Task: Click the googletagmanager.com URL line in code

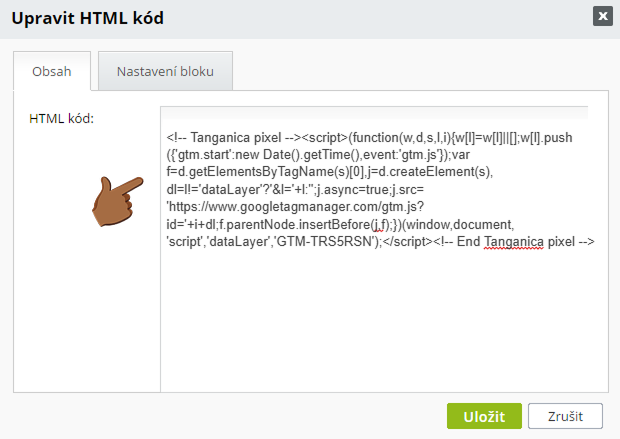Action: [295, 207]
